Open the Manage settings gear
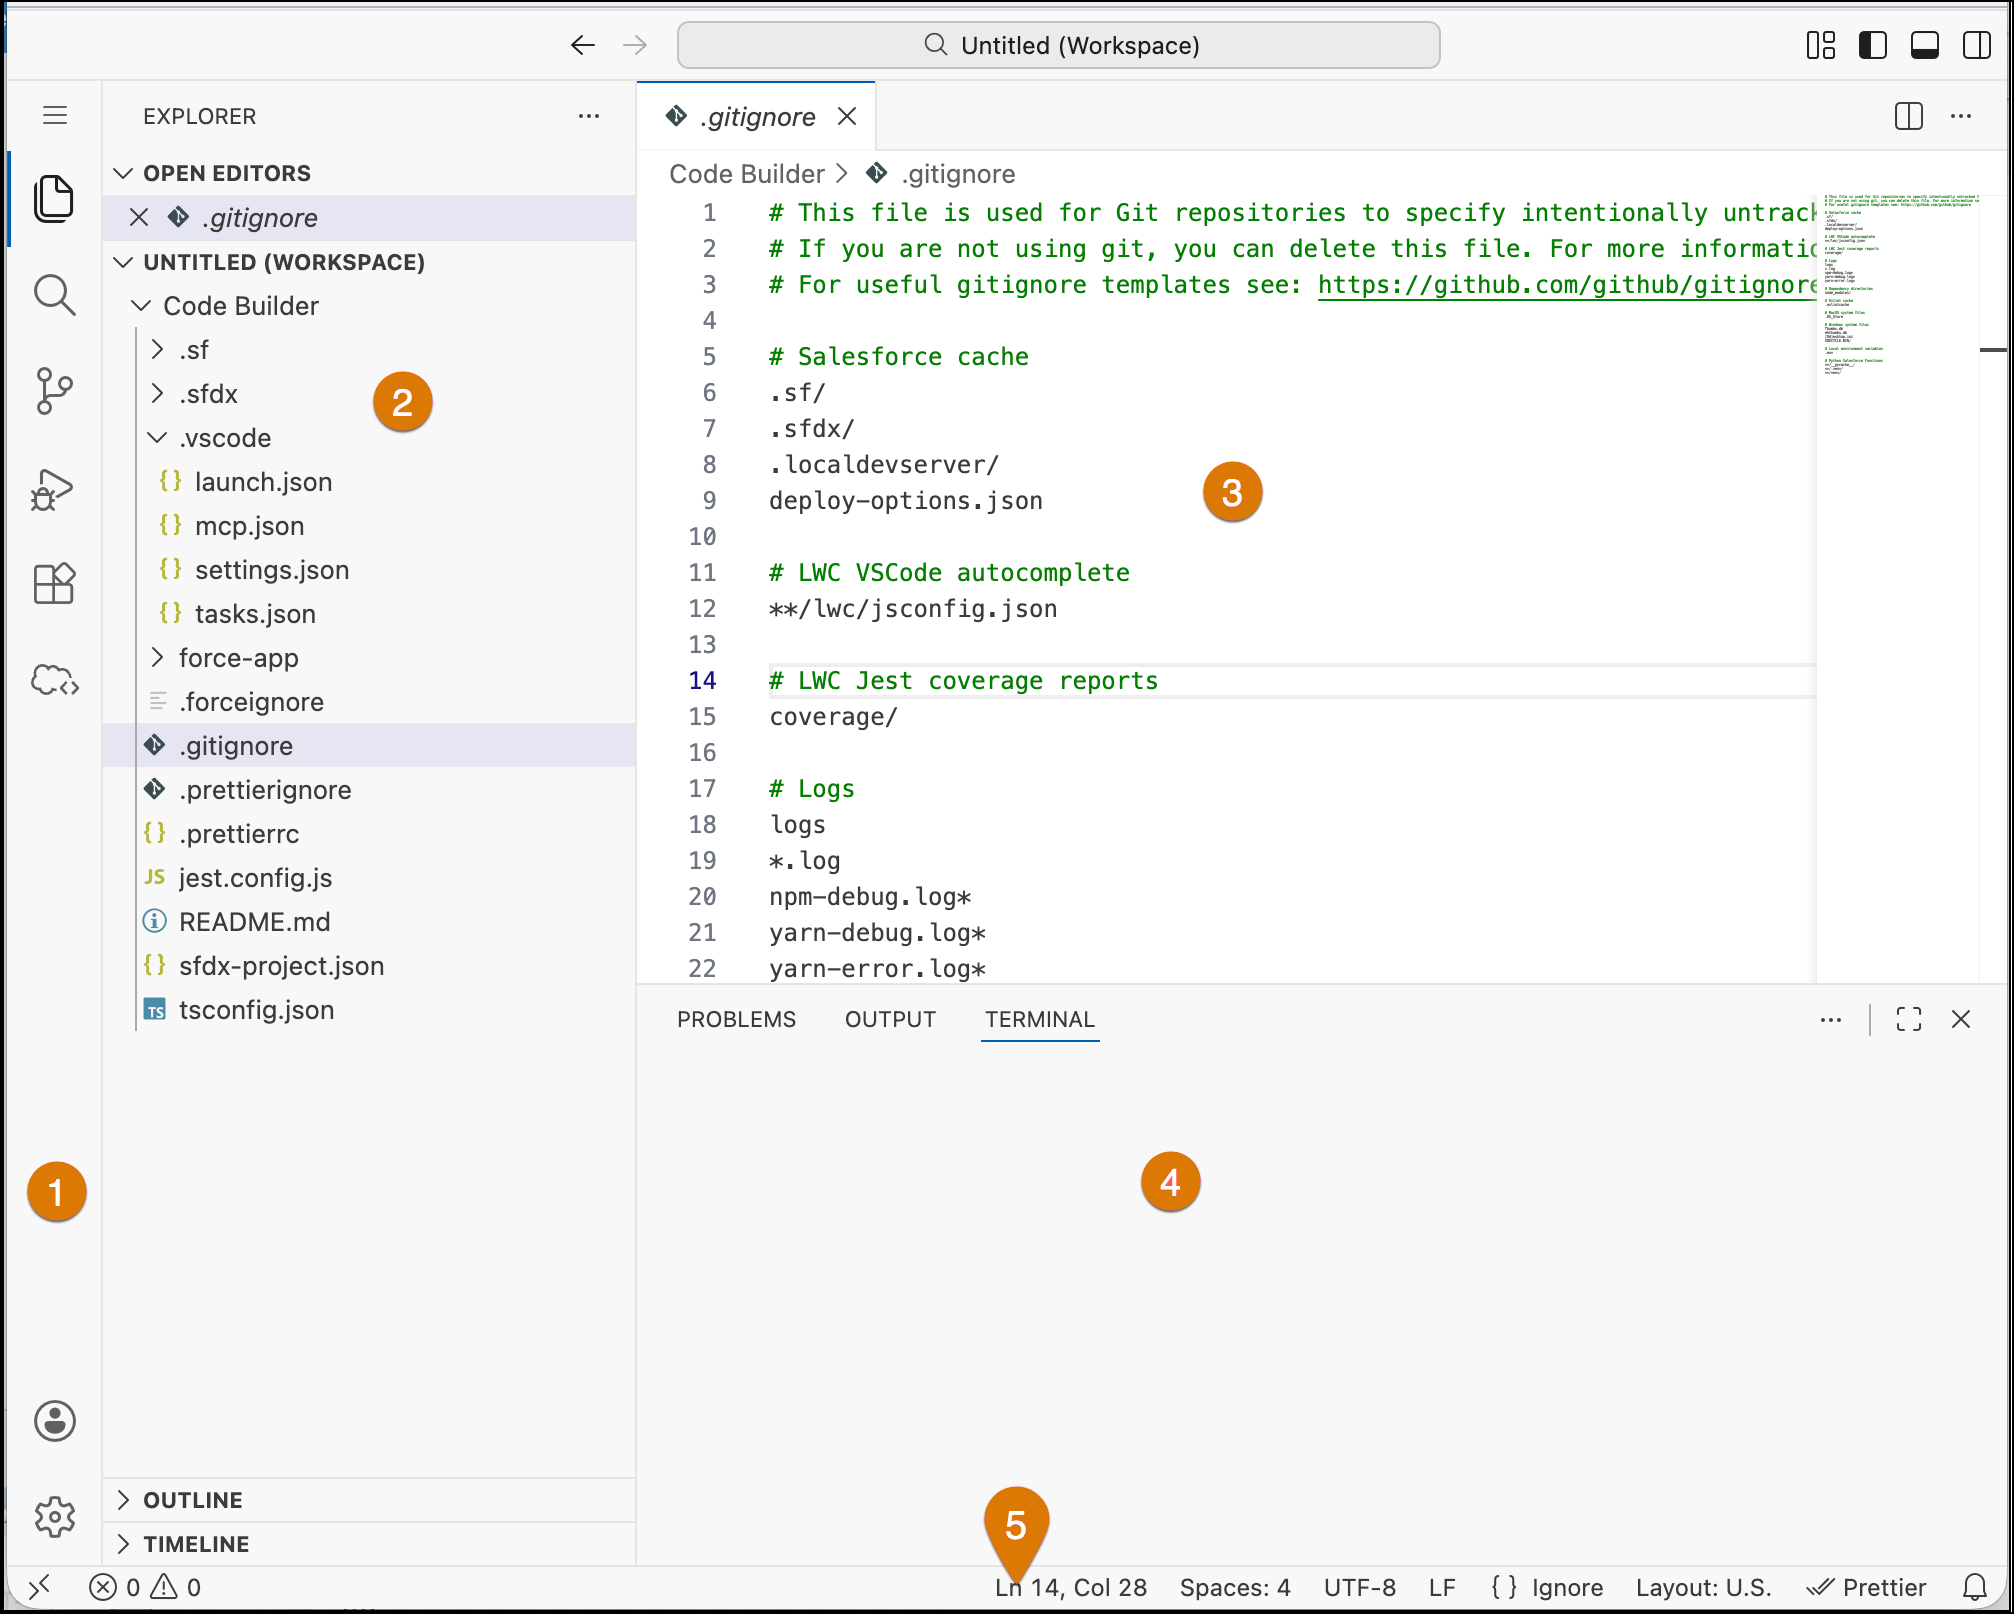Viewport: 2014px width, 1614px height. 55,1518
